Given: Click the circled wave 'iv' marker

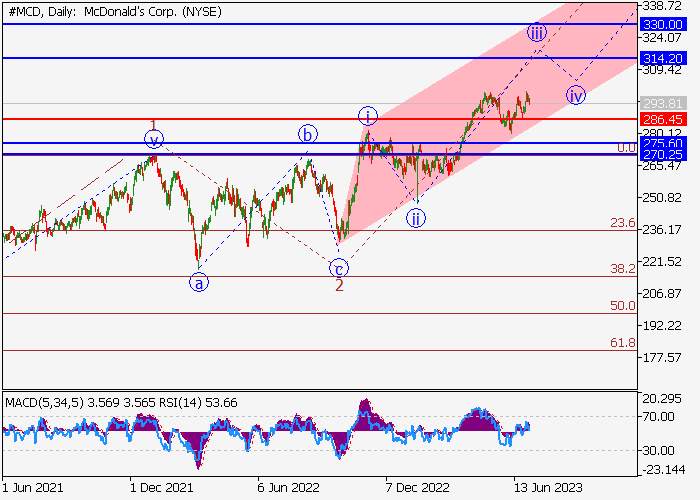Looking at the screenshot, I should click(575, 96).
